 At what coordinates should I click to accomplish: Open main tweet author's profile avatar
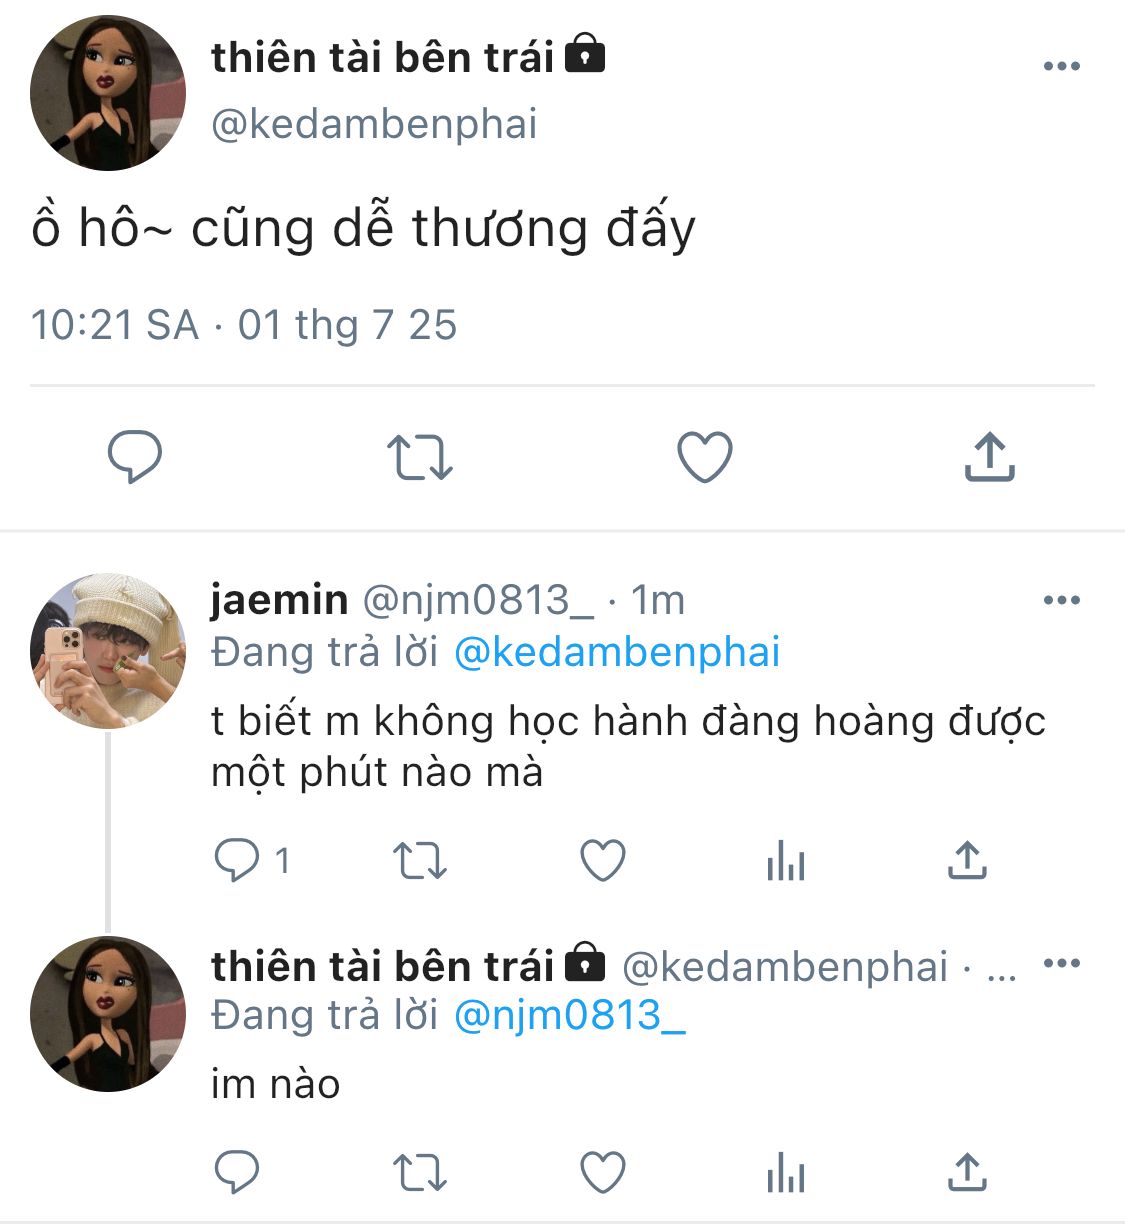108,93
